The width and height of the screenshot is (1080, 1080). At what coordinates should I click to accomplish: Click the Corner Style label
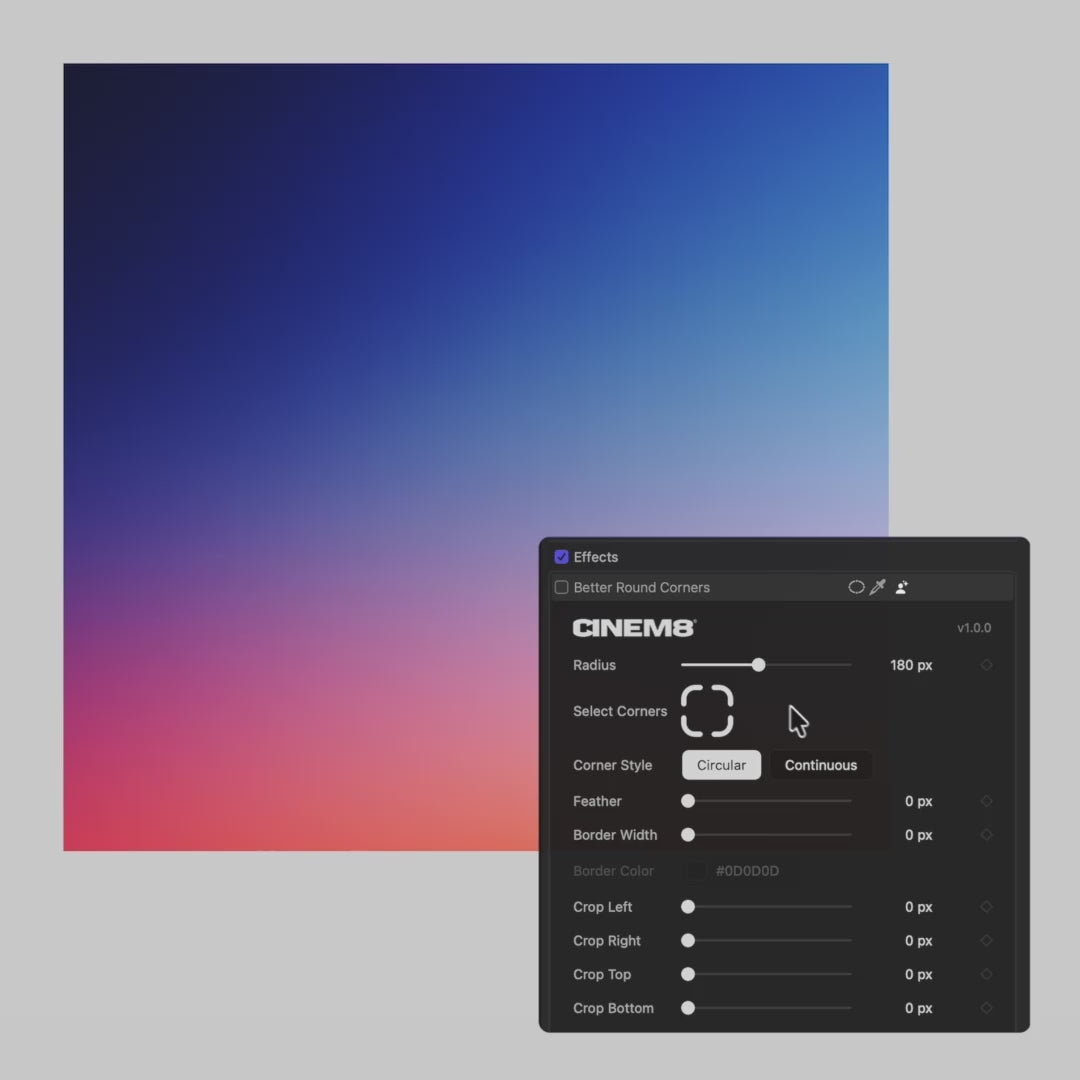tap(612, 765)
